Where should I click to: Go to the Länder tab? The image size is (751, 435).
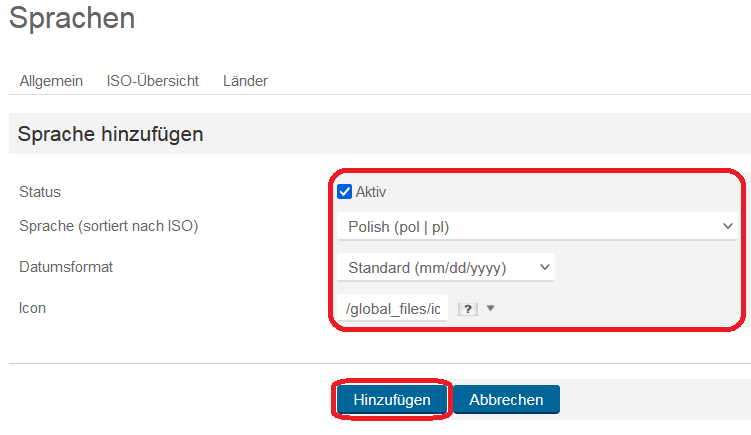click(x=245, y=81)
